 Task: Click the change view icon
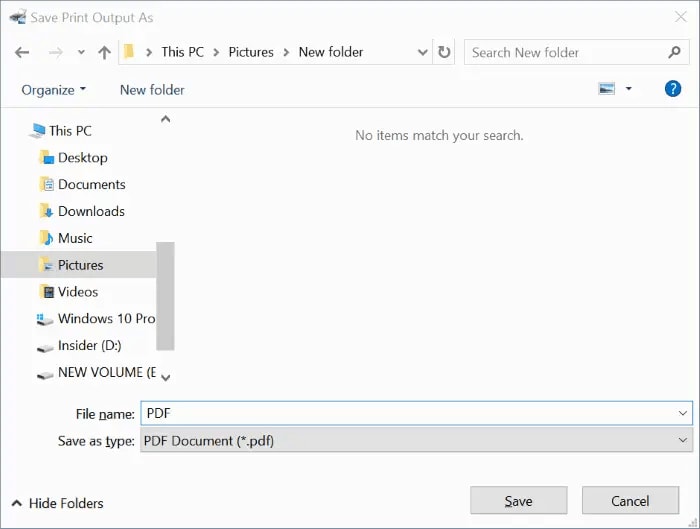coord(606,89)
